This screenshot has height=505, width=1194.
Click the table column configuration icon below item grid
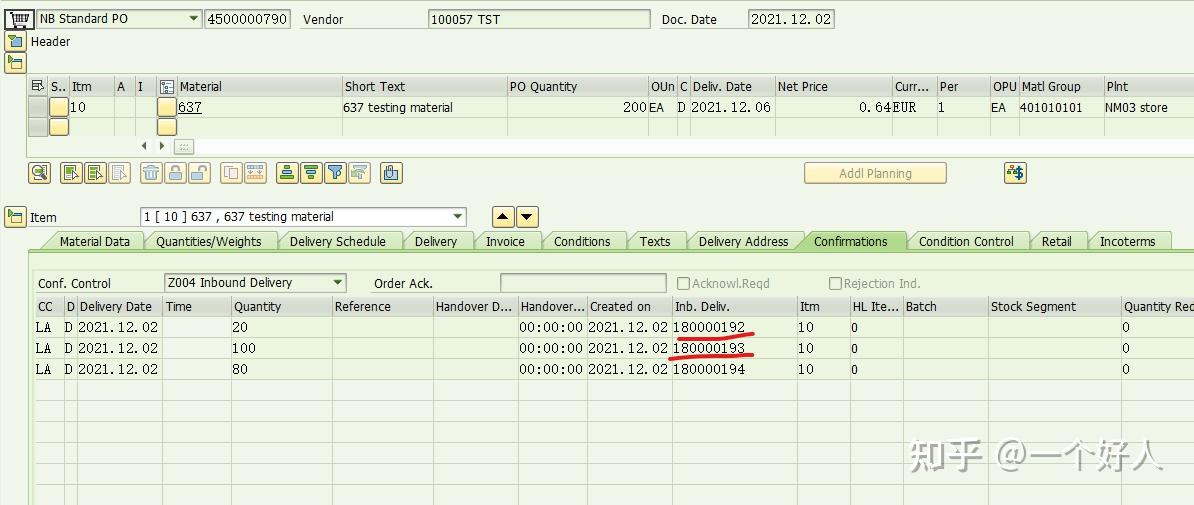184,146
